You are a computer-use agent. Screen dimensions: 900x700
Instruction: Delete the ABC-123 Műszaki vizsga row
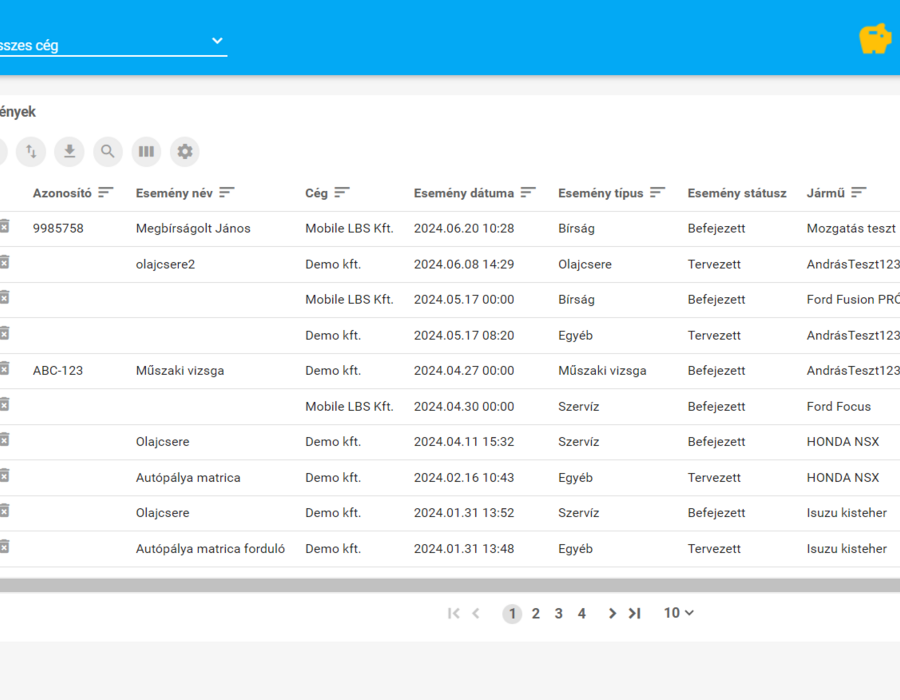4,368
